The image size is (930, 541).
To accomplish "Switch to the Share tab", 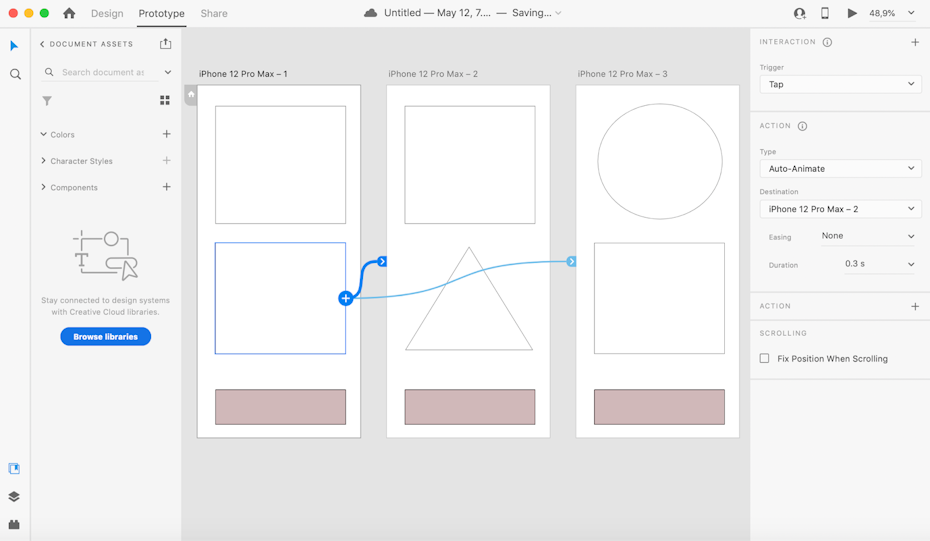I will click(x=214, y=13).
